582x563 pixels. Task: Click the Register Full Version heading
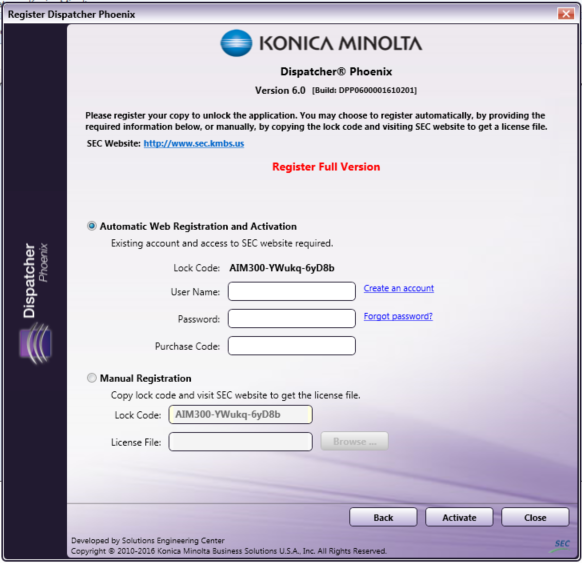coord(326,167)
